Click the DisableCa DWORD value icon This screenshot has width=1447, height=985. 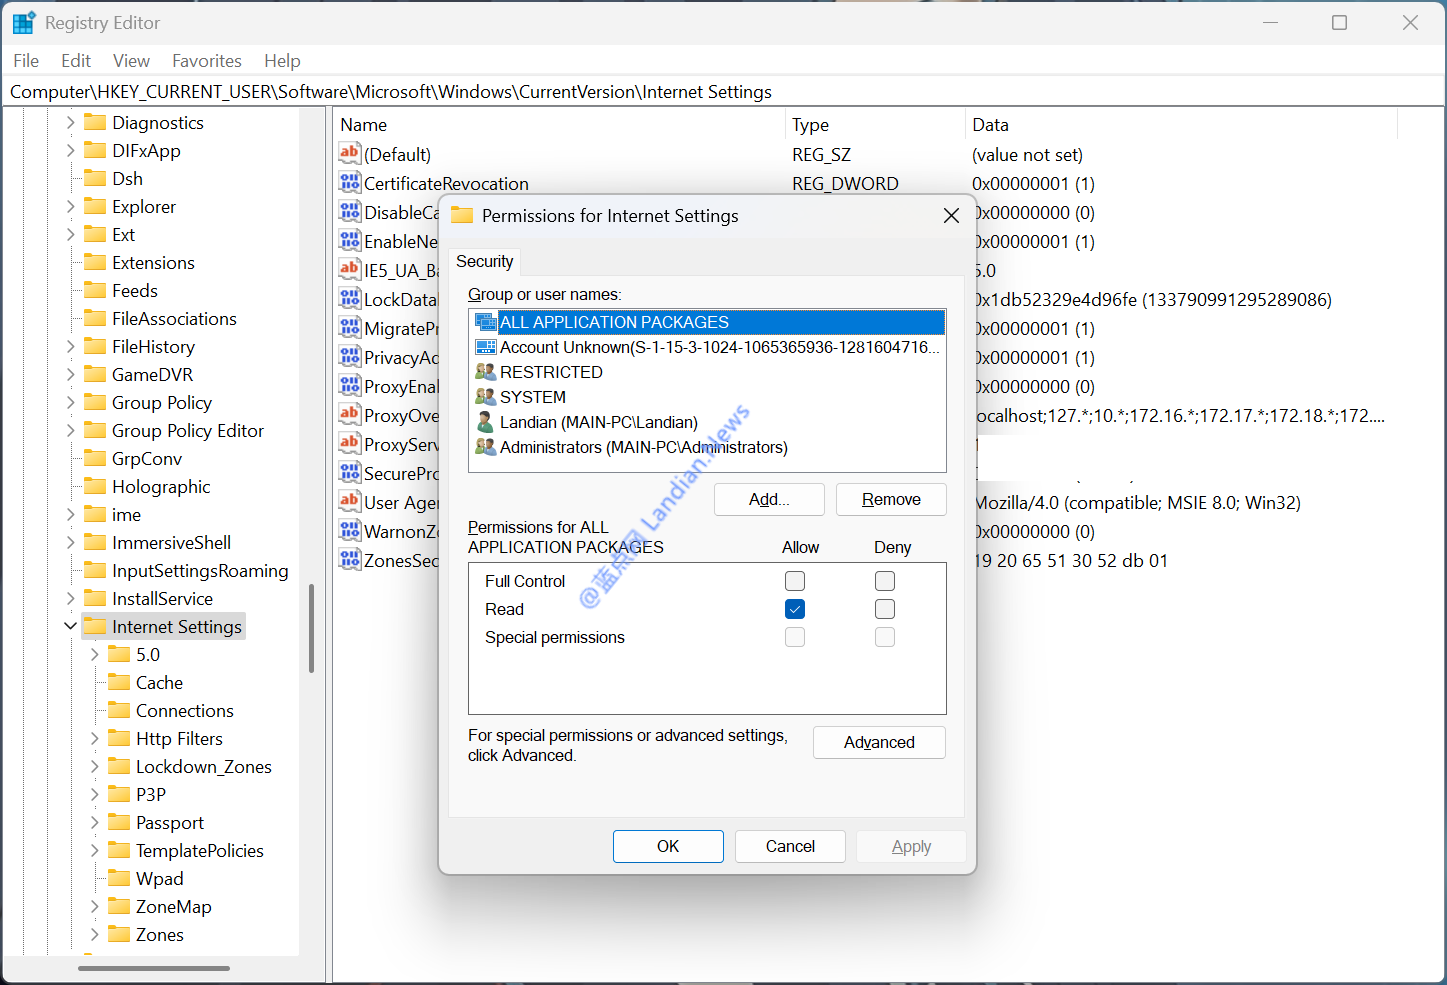click(349, 211)
